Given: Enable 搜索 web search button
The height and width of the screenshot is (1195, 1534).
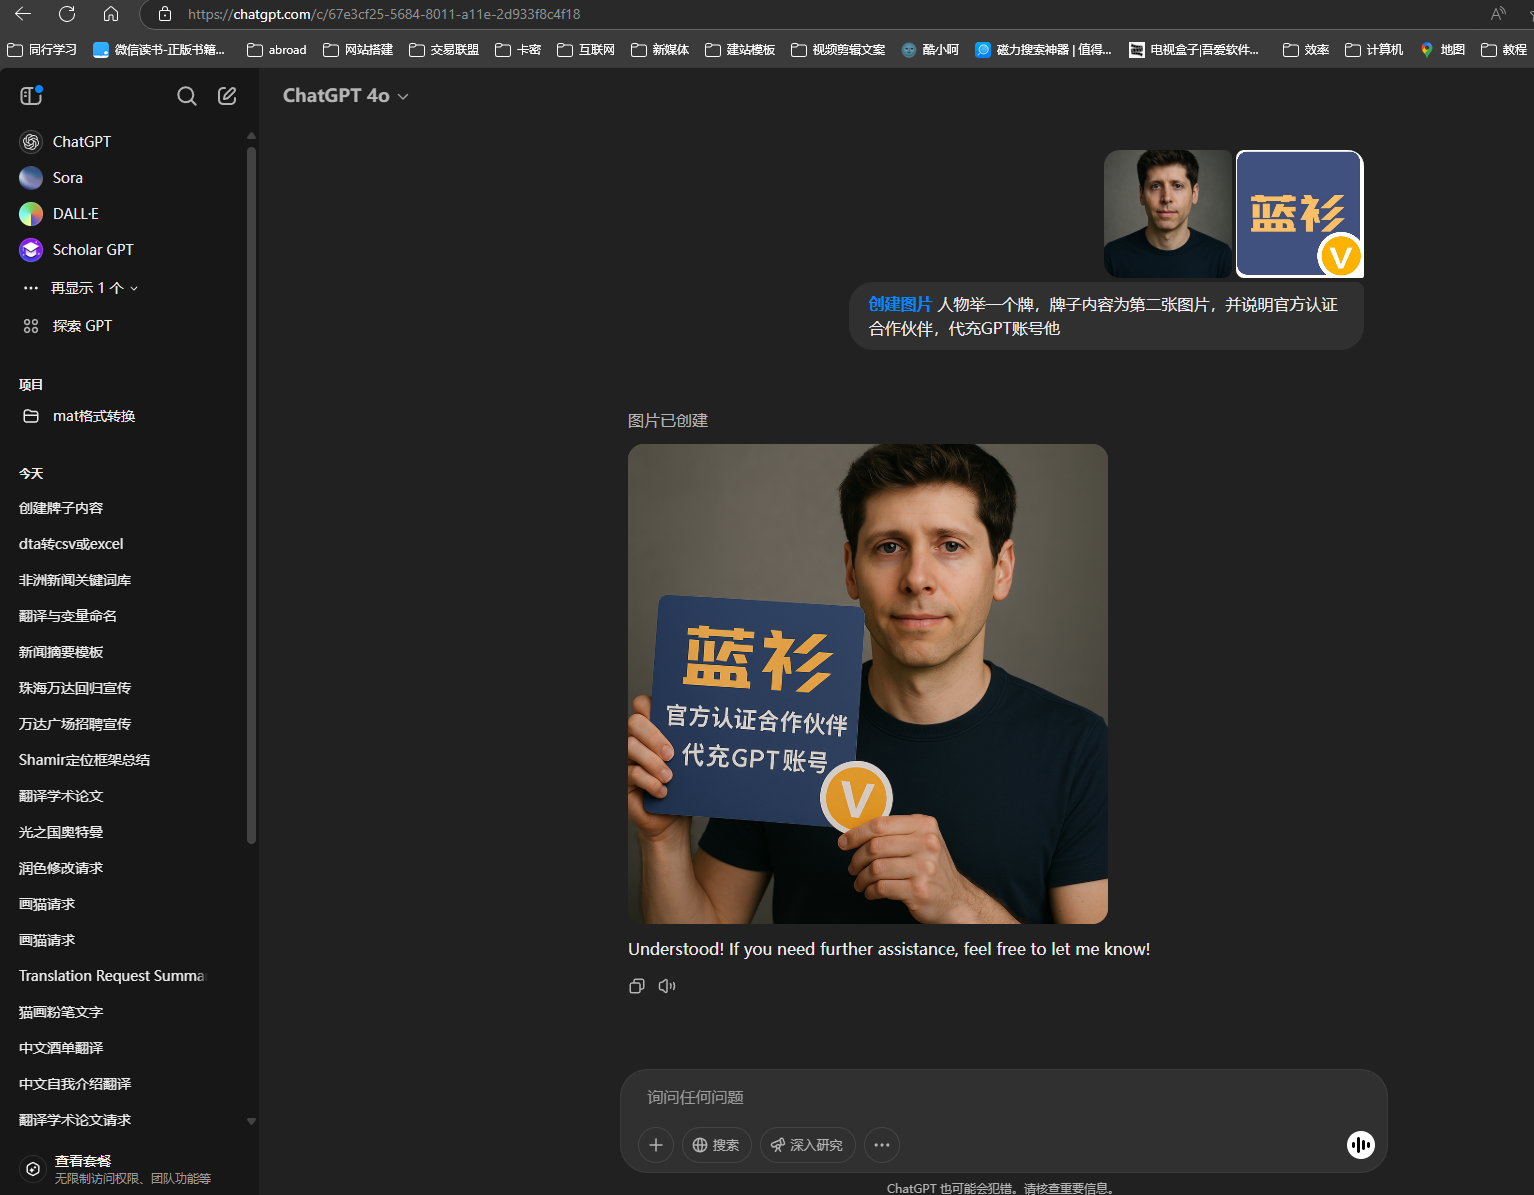Looking at the screenshot, I should tap(717, 1145).
